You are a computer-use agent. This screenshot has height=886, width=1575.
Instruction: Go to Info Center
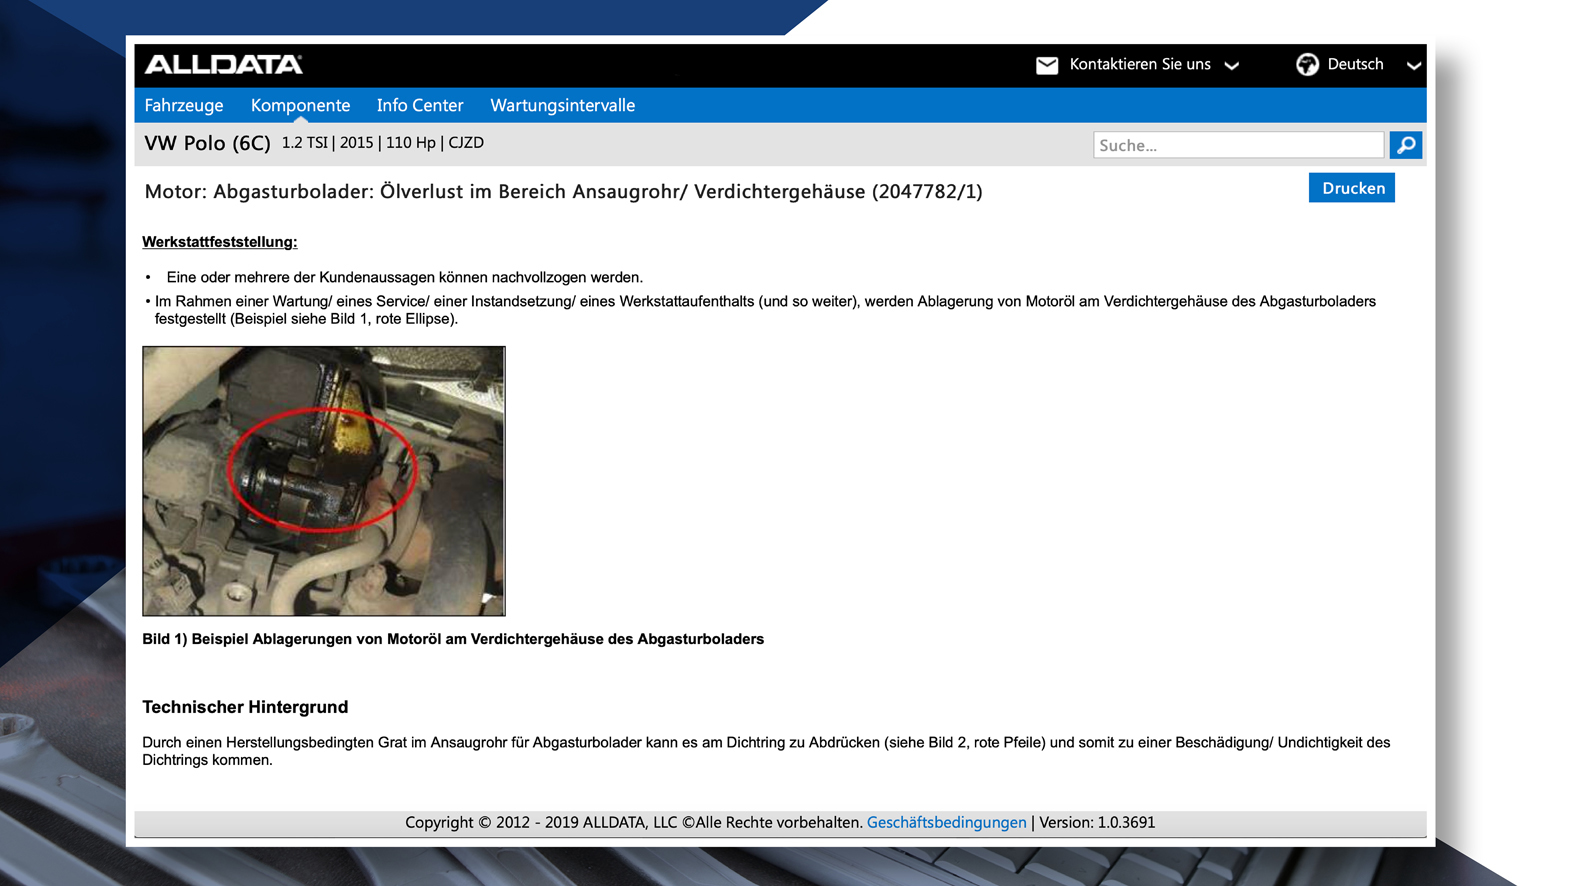point(420,105)
